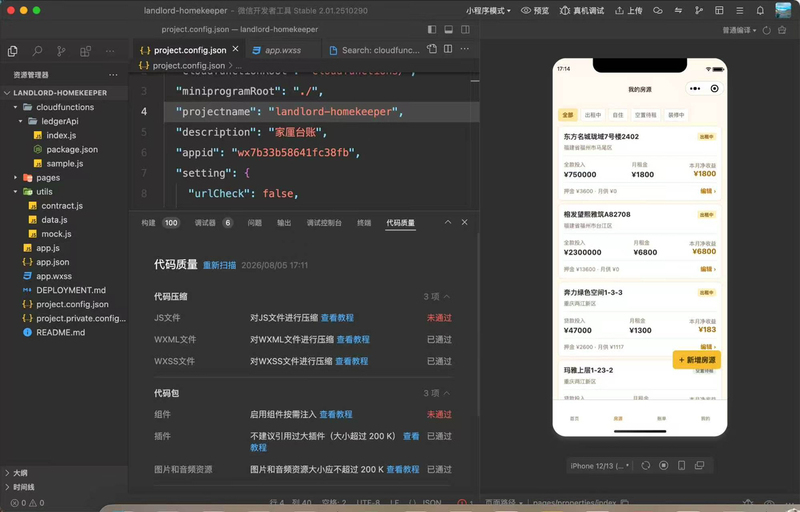Toggle the bottom panel layout icon
This screenshot has height=512, width=800.
[x=448, y=30]
